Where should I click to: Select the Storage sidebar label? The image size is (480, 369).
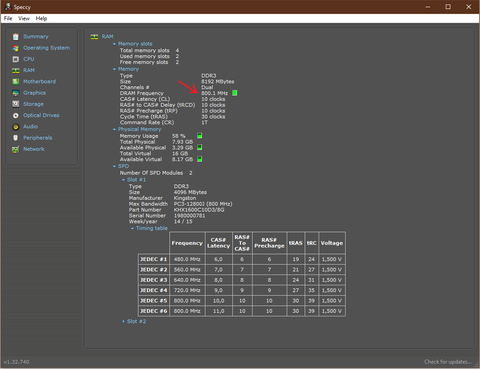coord(33,104)
